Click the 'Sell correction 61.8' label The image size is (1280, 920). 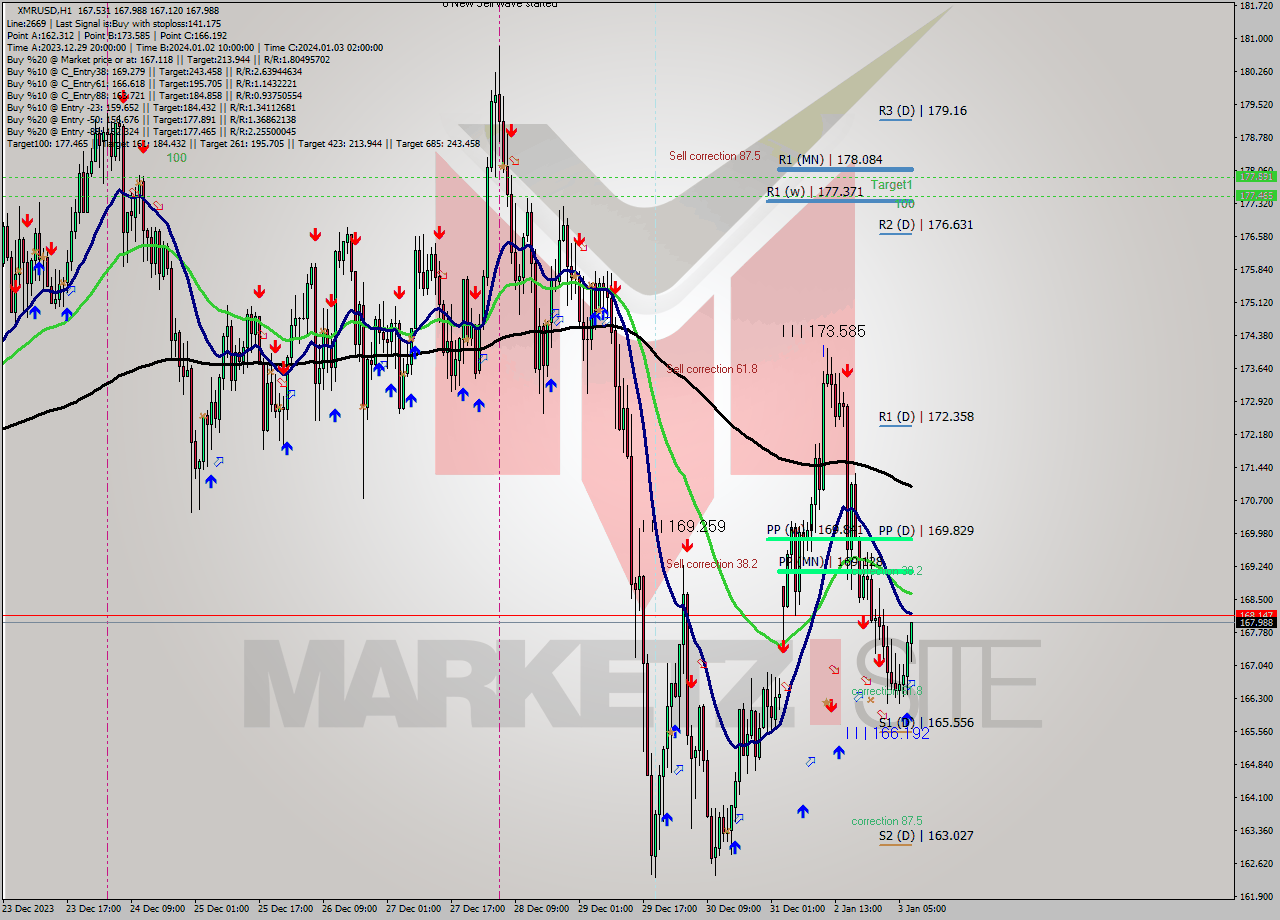click(x=712, y=369)
